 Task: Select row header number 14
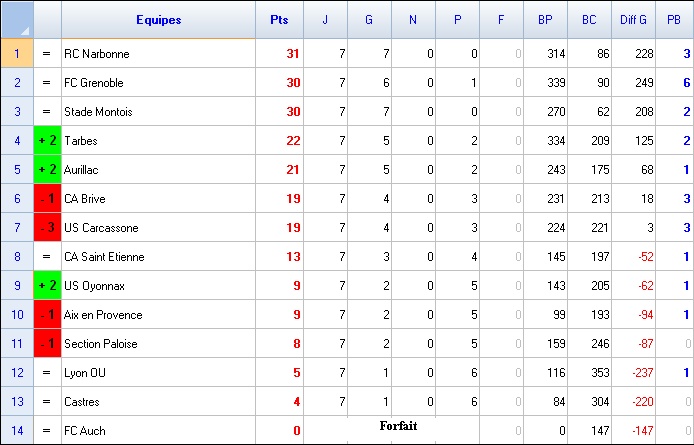pyautogui.click(x=17, y=430)
